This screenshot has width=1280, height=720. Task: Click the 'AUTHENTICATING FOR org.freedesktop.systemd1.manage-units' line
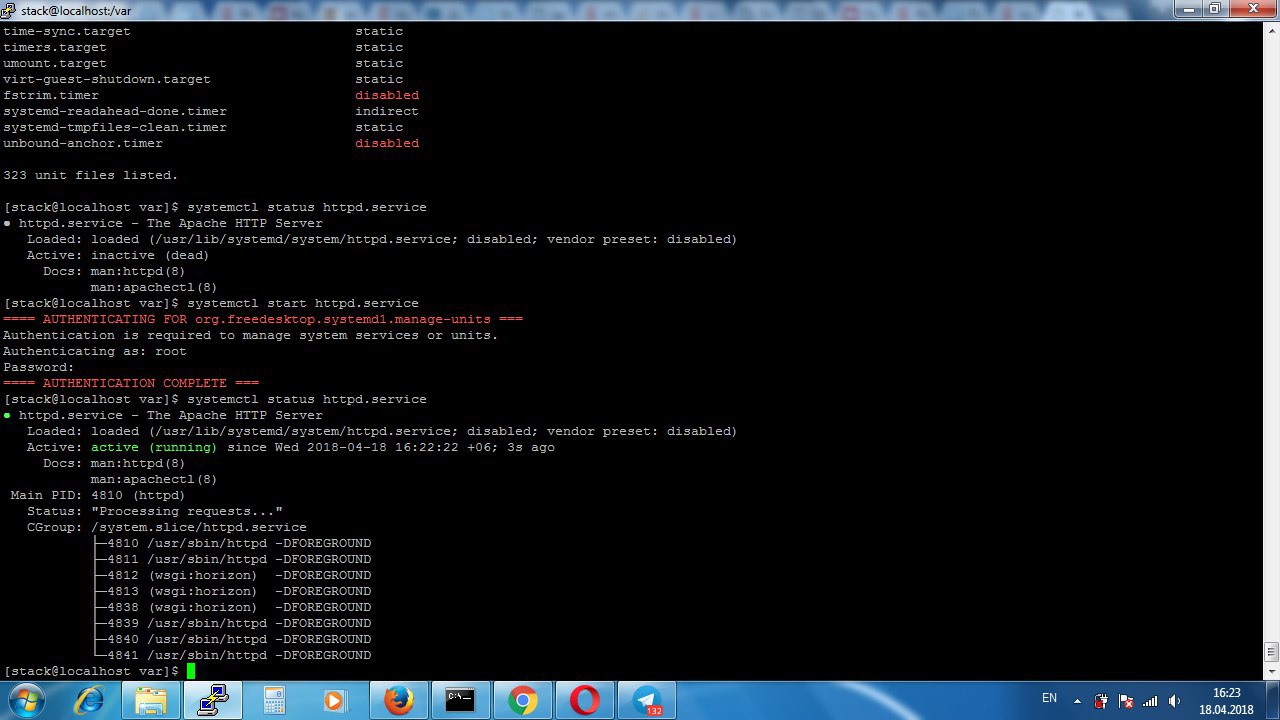pyautogui.click(x=263, y=319)
